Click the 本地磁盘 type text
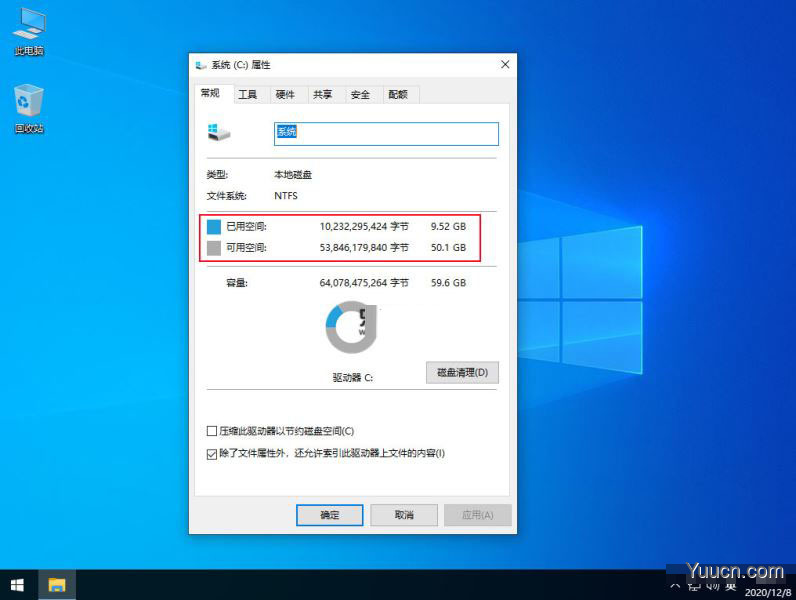Image resolution: width=796 pixels, height=600 pixels. point(293,175)
